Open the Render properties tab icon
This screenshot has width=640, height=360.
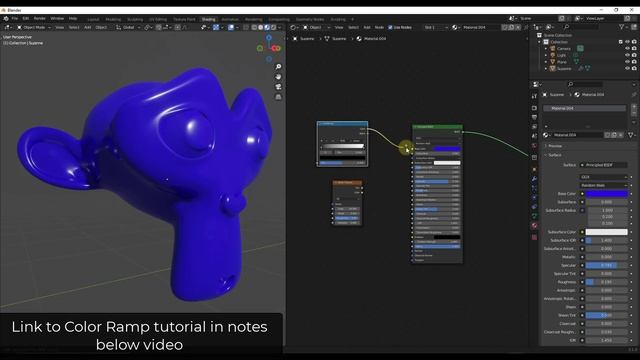(534, 108)
